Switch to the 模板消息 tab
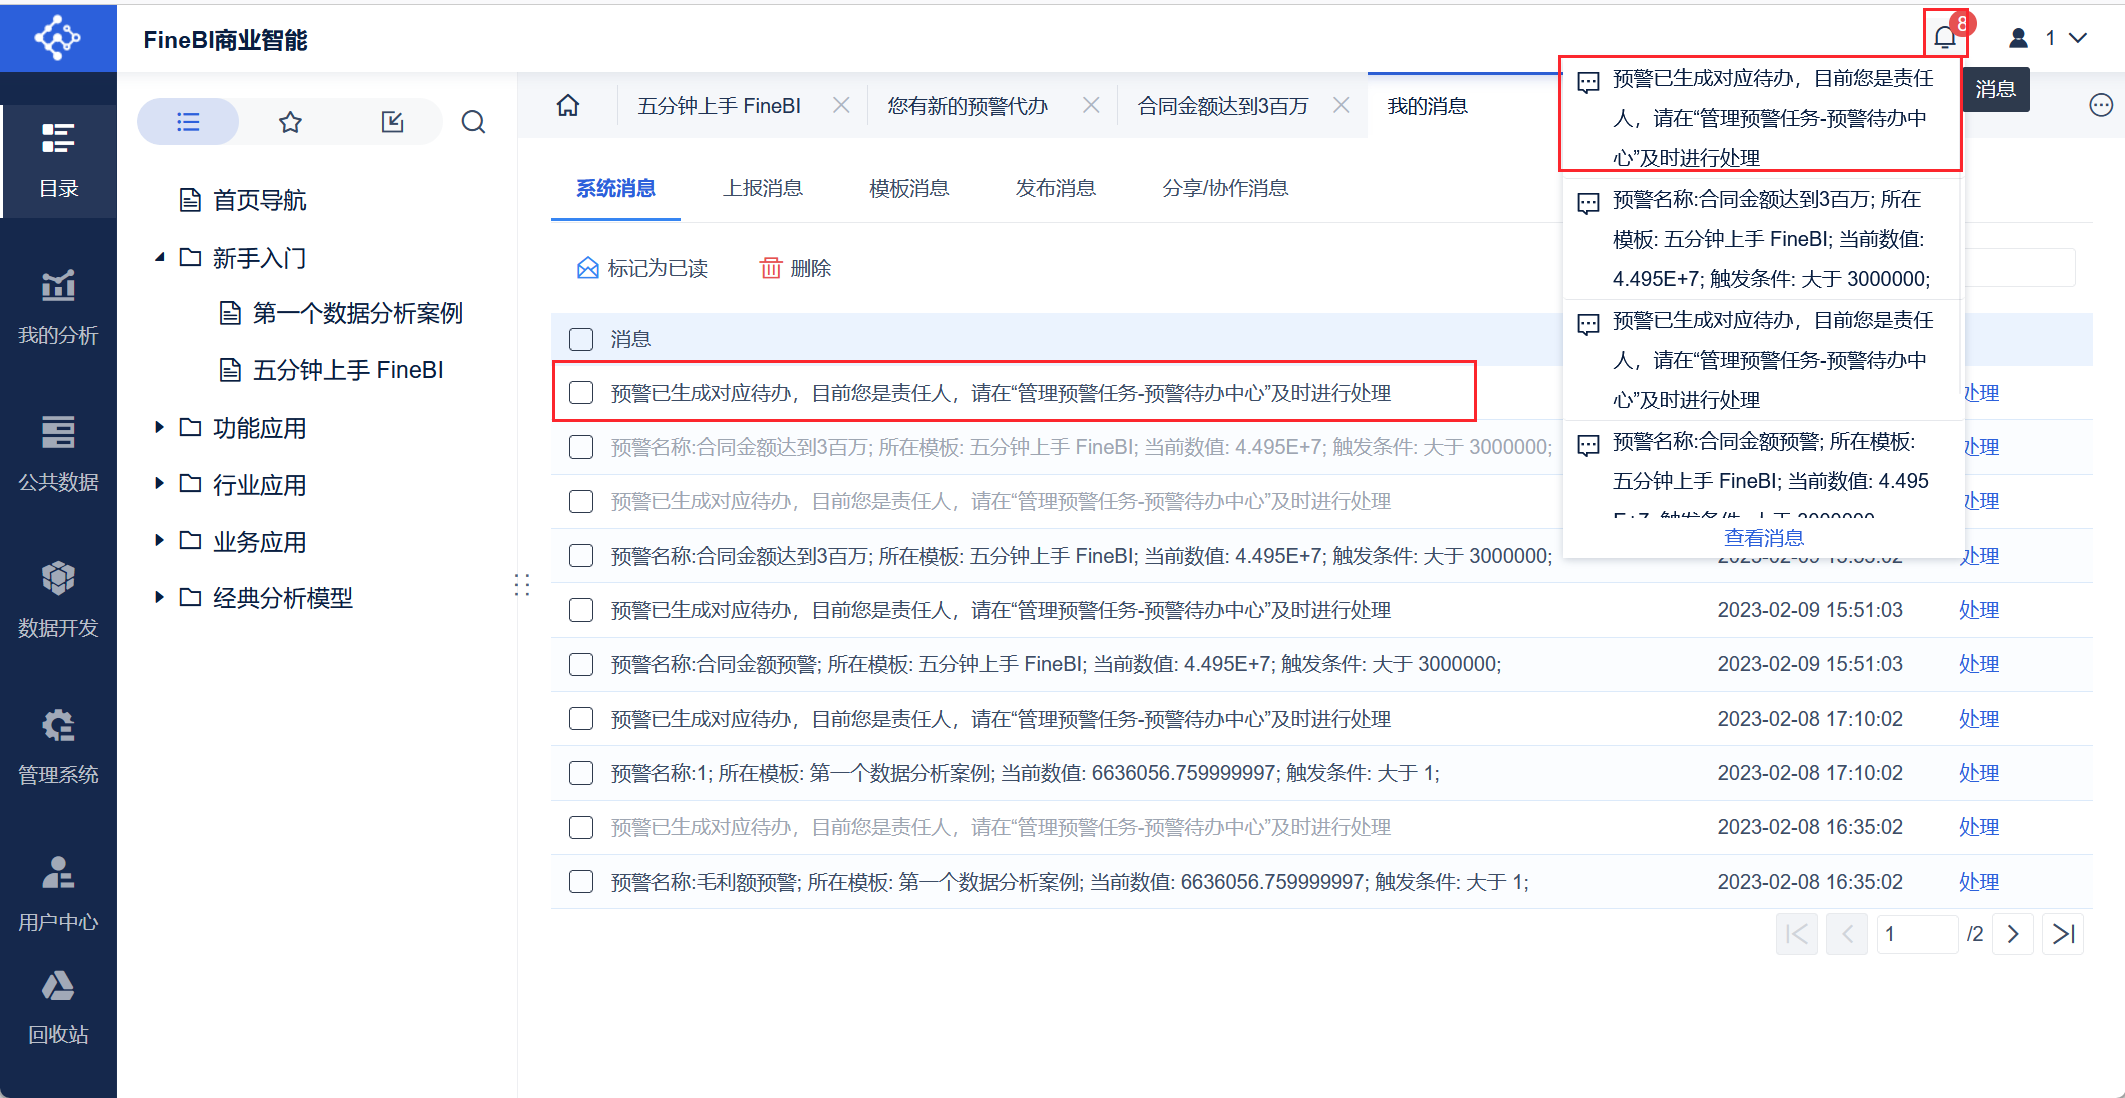2125x1098 pixels. click(909, 188)
